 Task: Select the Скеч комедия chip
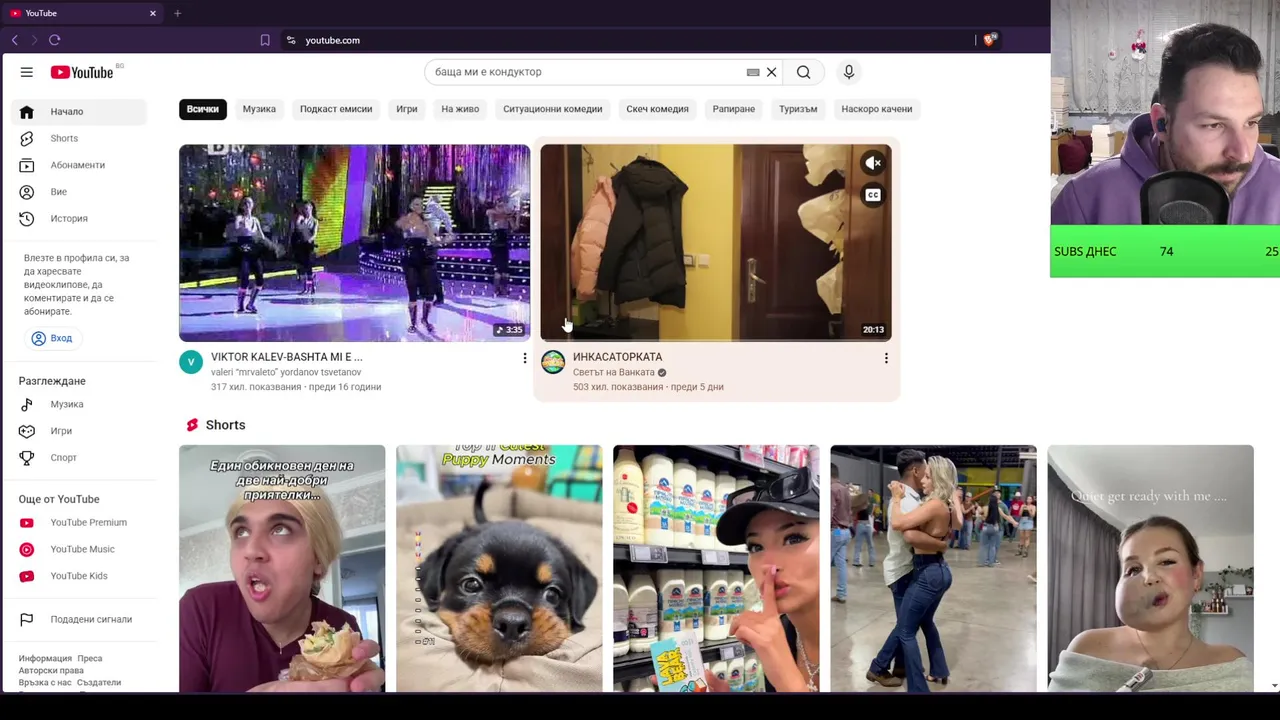coord(657,109)
